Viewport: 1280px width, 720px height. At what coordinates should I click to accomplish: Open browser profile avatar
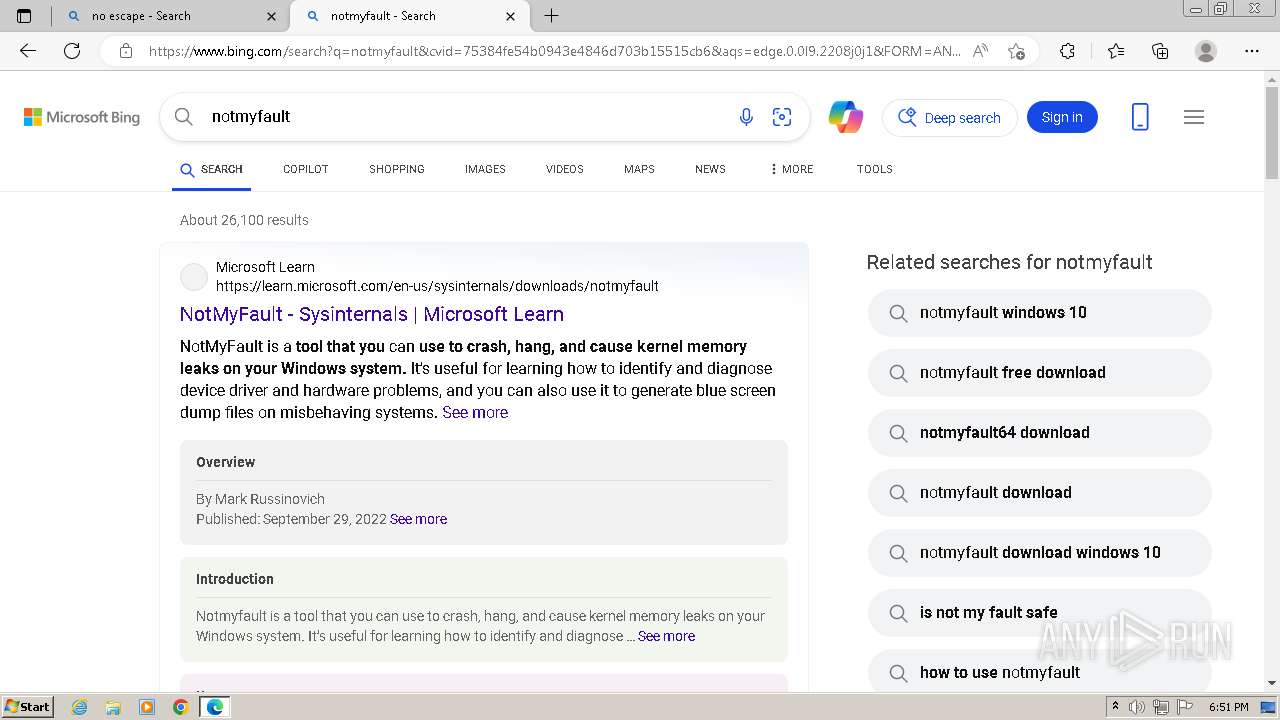[1206, 51]
